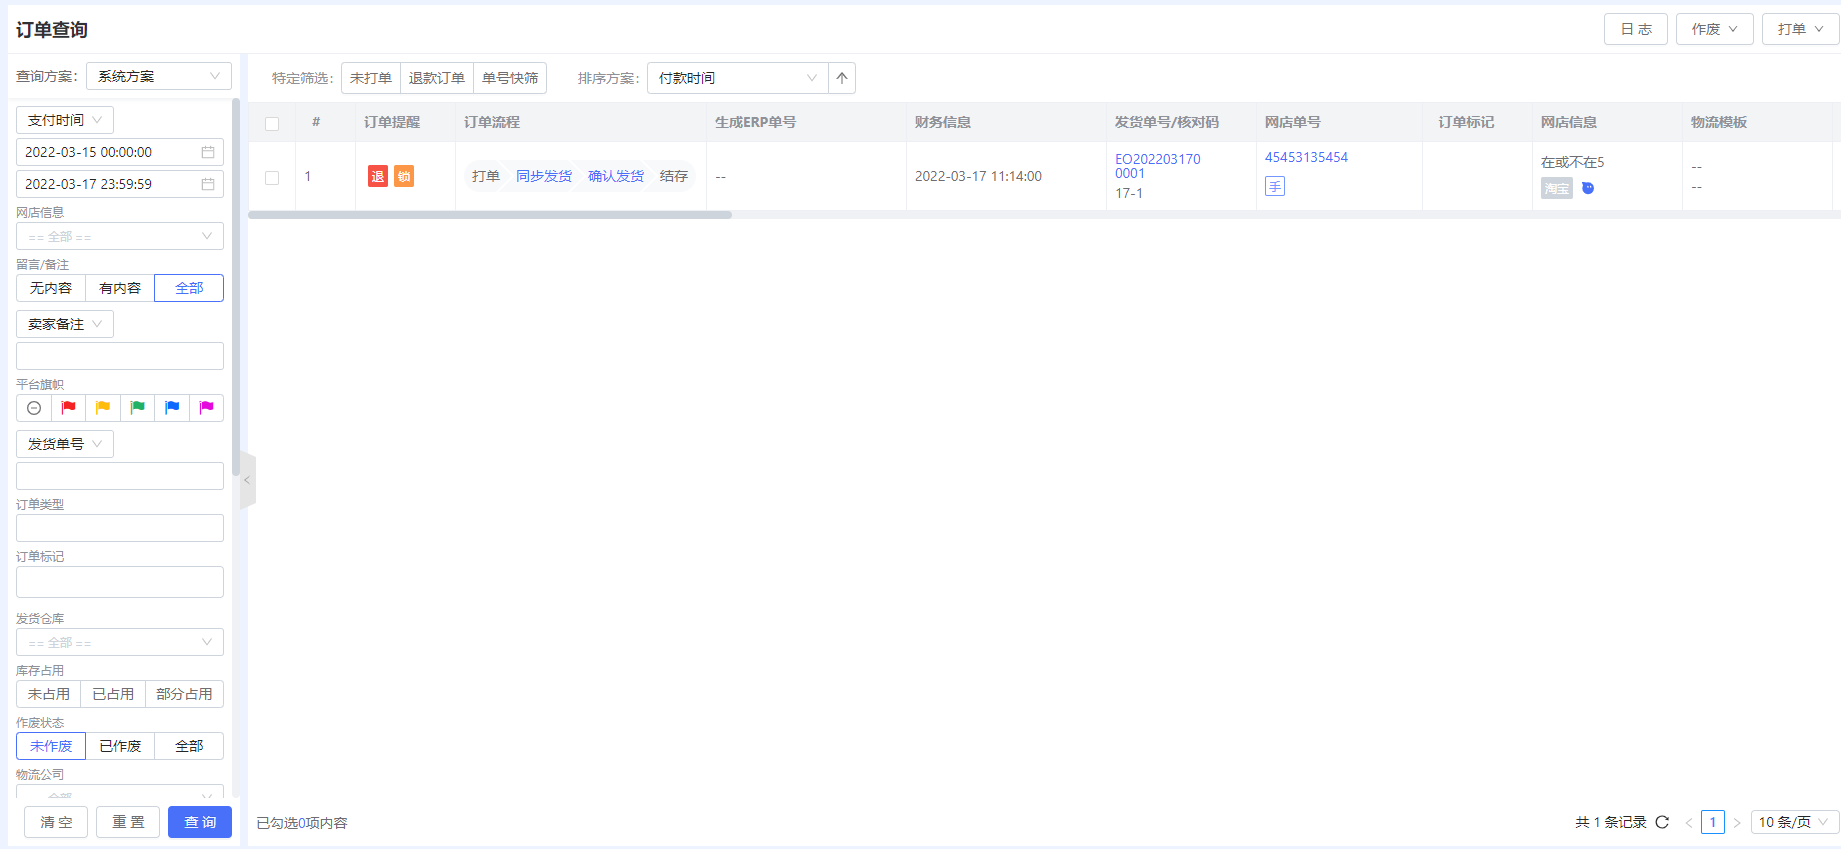The width and height of the screenshot is (1841, 849).
Task: Go to page 1
Action: click(1713, 822)
